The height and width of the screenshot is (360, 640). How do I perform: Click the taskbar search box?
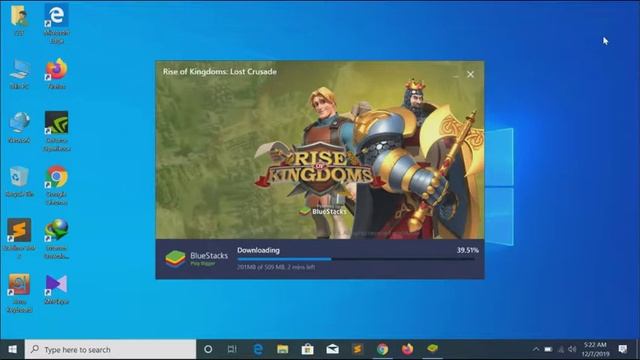tap(111, 349)
